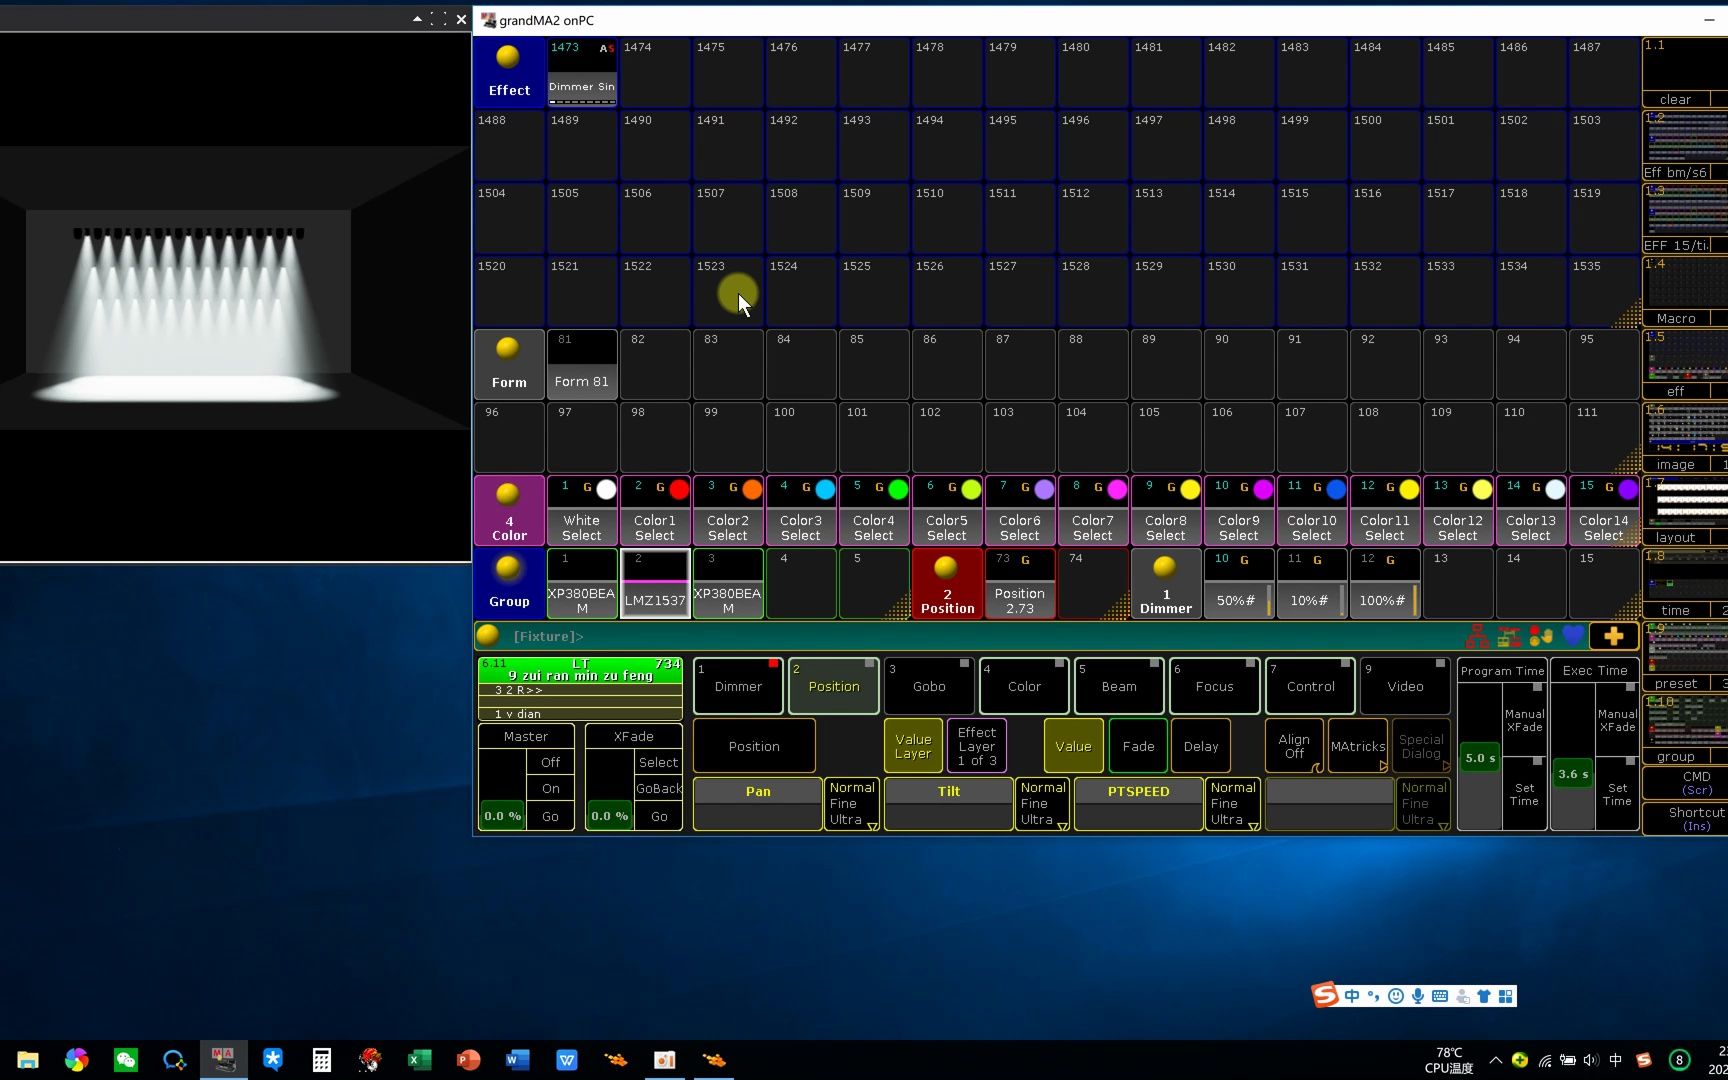Viewport: 1728px width, 1080px height.
Task: Toggle the Value Layer button
Action: pyautogui.click(x=913, y=746)
